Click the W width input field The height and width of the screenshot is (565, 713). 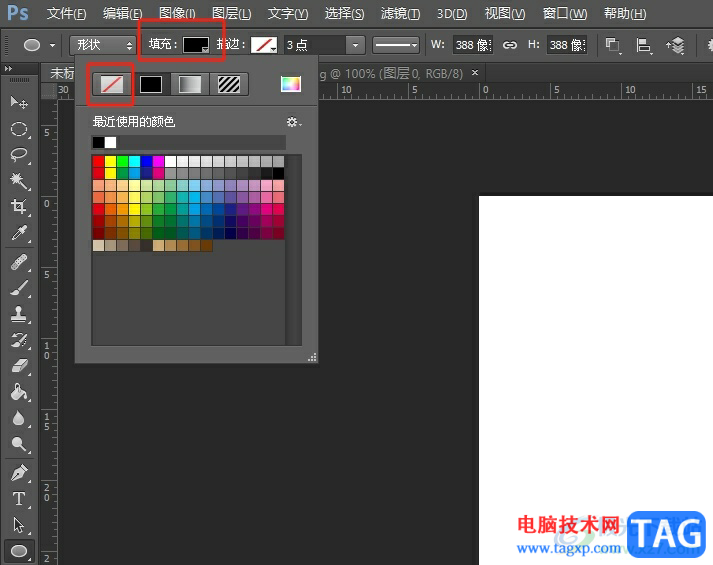click(x=472, y=45)
